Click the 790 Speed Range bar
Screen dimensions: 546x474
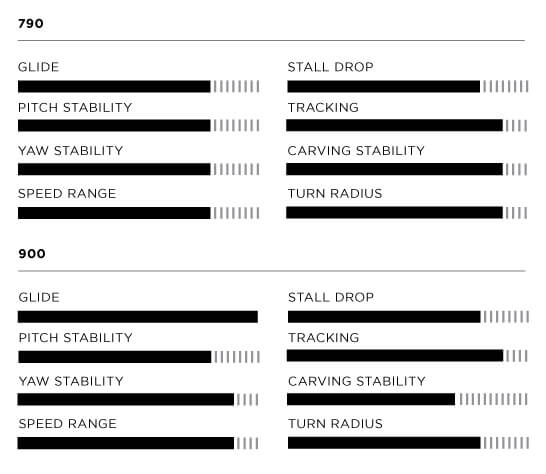139,213
